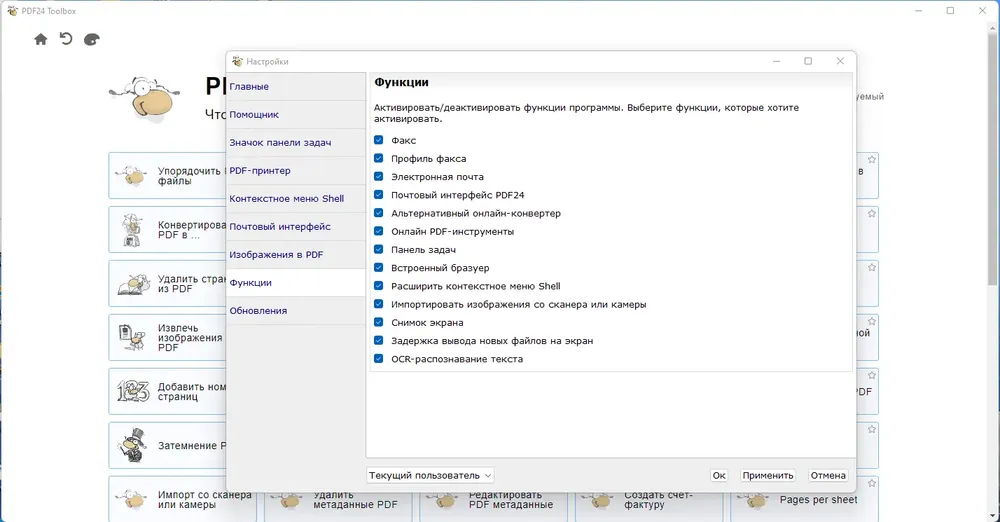Select the Функции section

[296, 283]
